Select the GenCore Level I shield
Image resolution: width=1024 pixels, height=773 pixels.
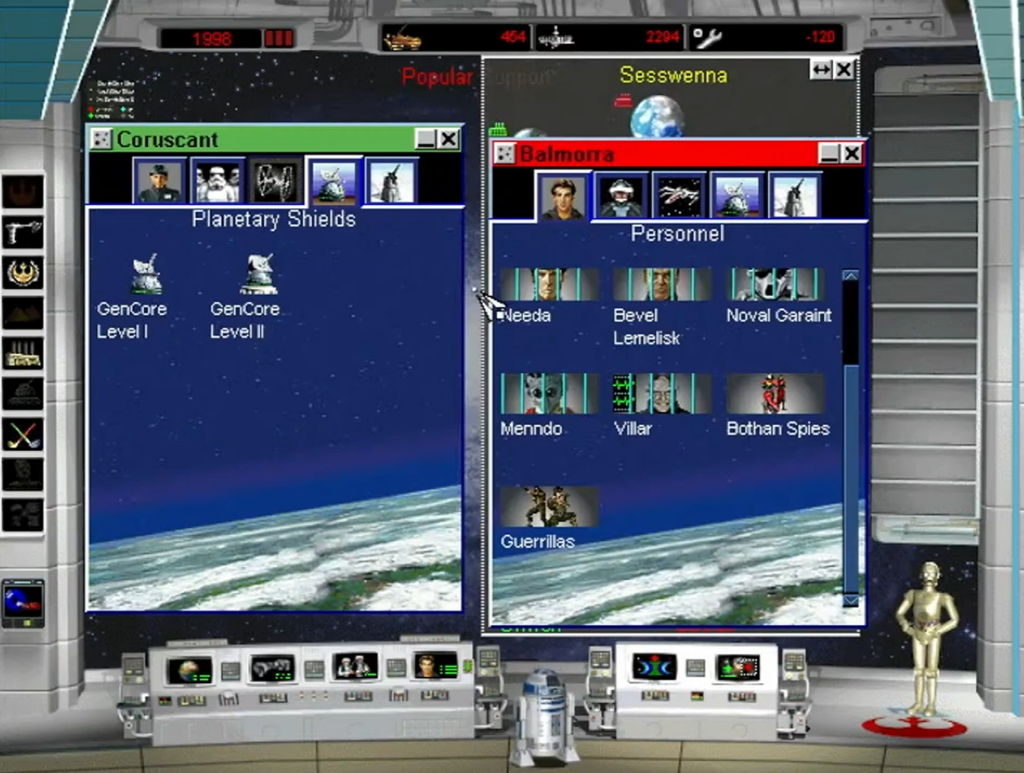coord(147,274)
